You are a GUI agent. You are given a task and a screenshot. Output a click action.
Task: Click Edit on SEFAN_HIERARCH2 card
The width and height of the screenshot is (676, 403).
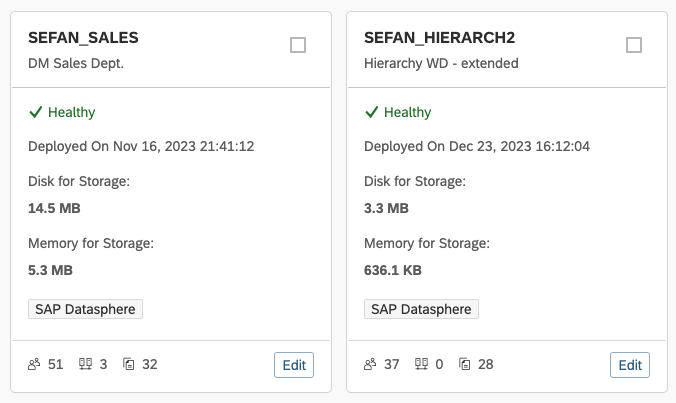630,365
